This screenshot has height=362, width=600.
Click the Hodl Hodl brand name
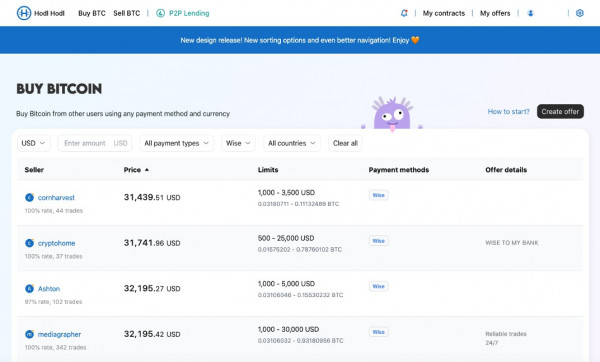(49, 13)
